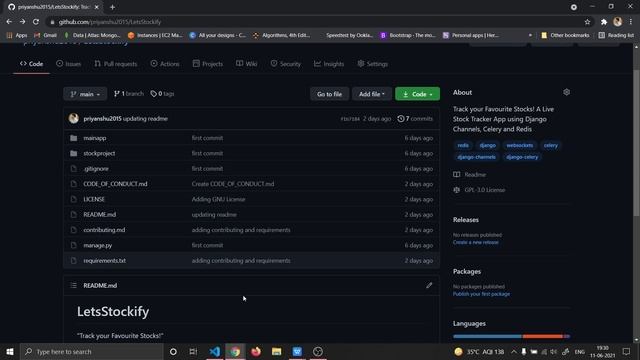Open Firefox from the taskbar
The width and height of the screenshot is (640, 360).
click(x=256, y=351)
